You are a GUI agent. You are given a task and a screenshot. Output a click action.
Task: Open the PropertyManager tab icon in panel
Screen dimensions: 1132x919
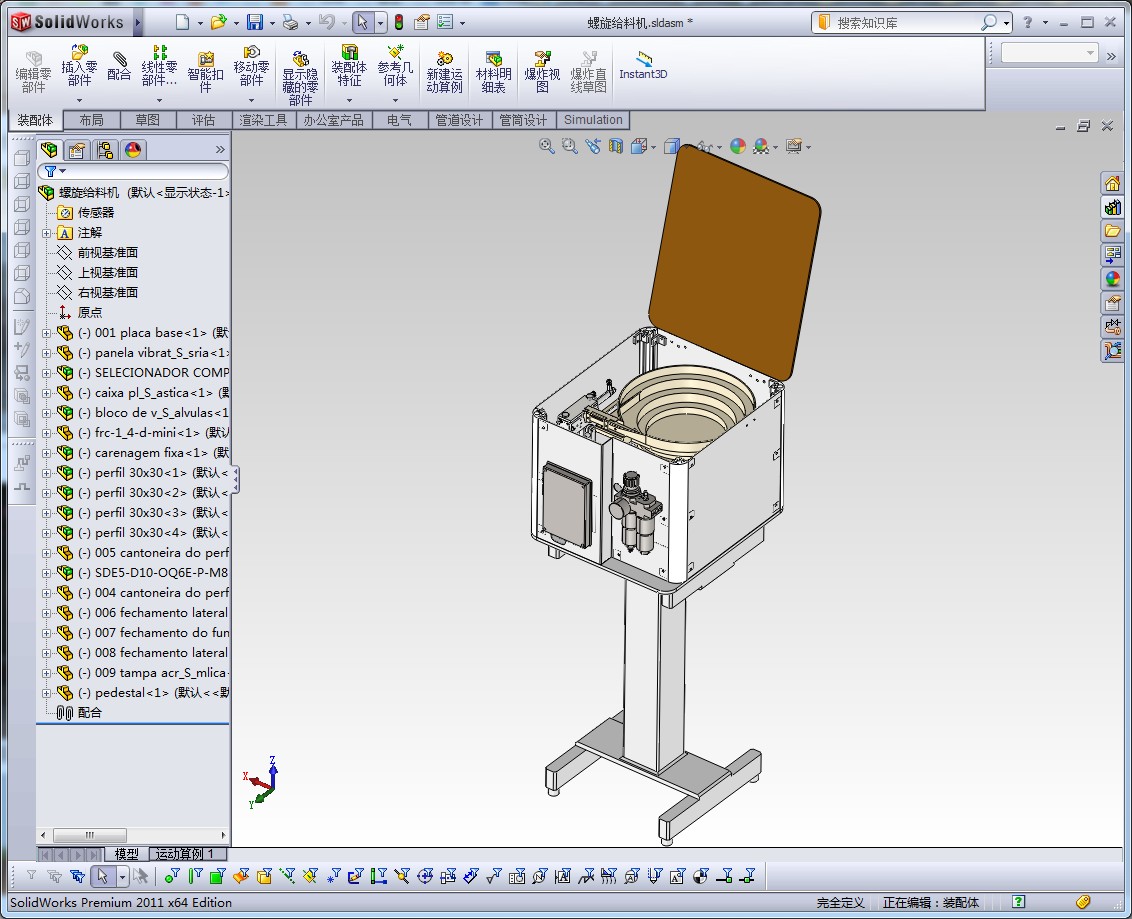(77, 149)
